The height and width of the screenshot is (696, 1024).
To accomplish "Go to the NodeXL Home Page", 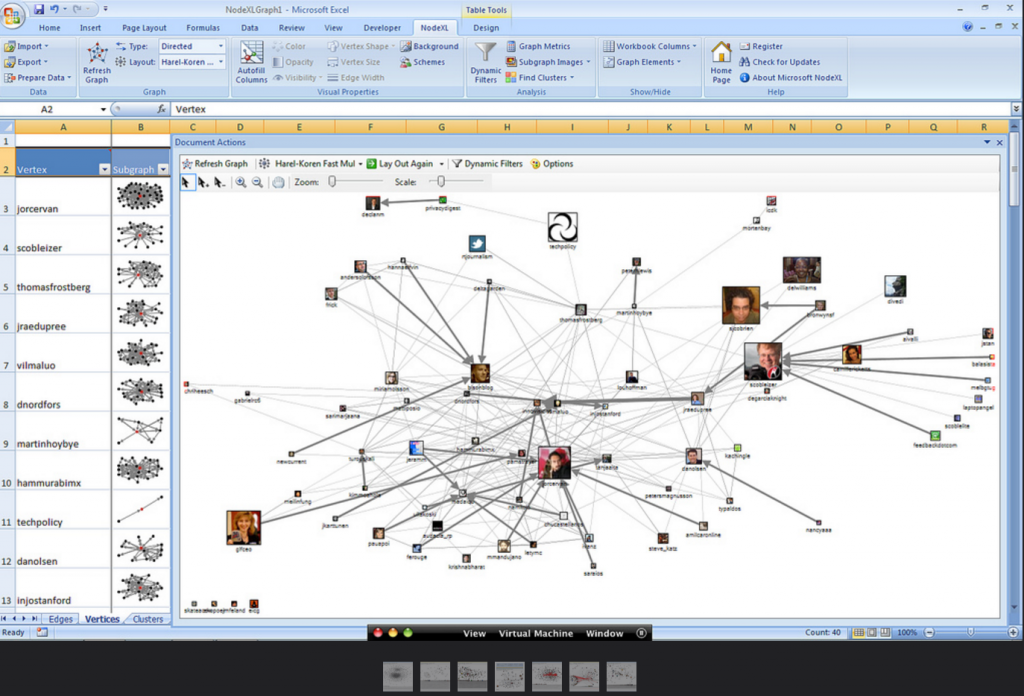I will 721,63.
